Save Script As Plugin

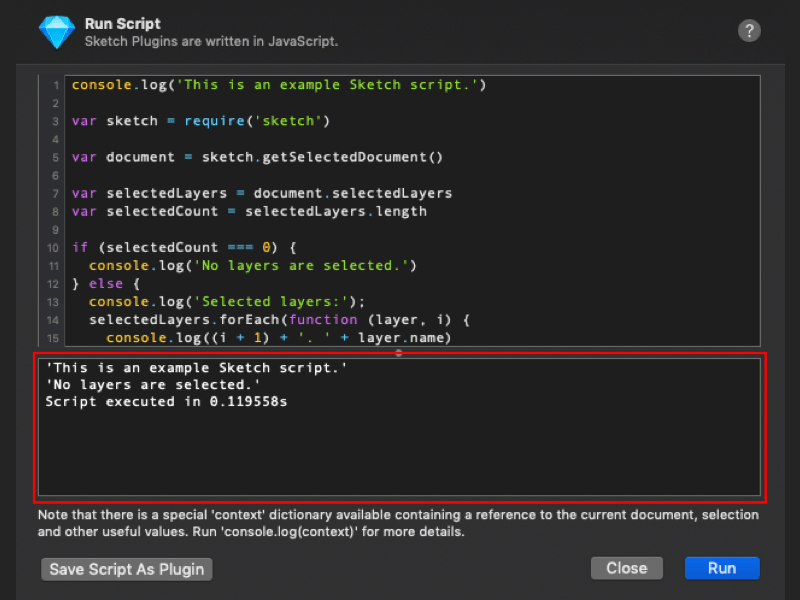point(127,569)
